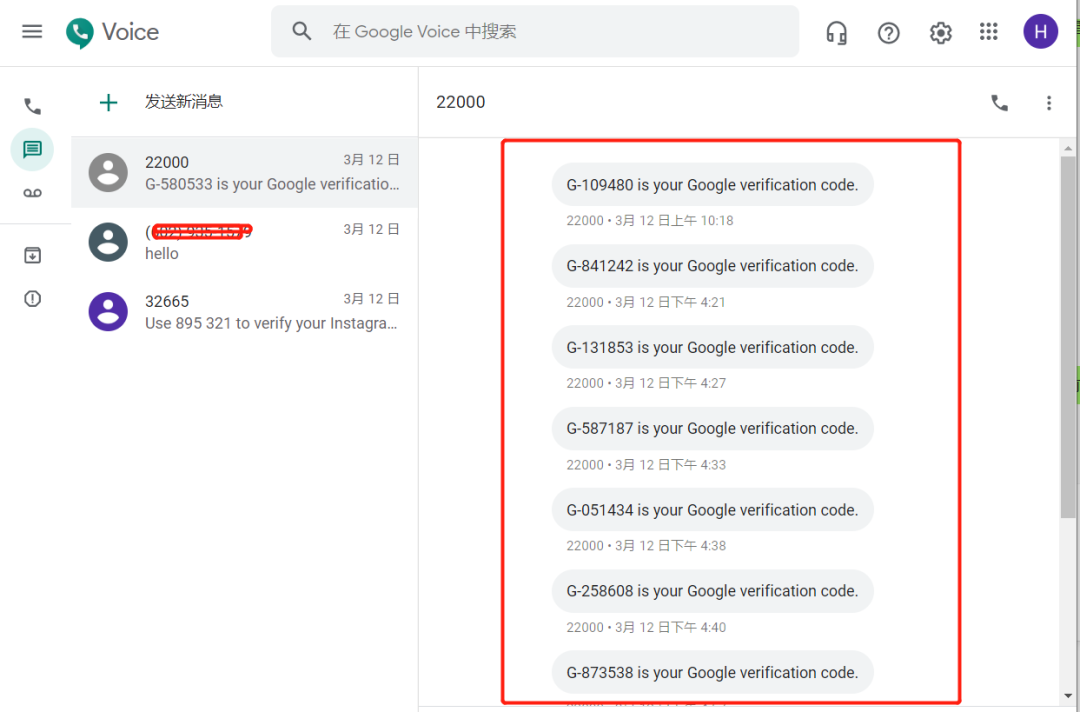Screen dimensions: 1080x712
Task: Open the Spam sidebar icon
Action: (x=32, y=299)
